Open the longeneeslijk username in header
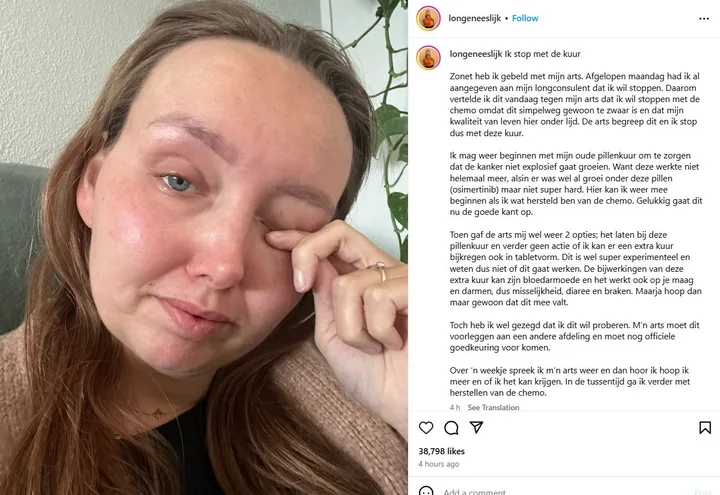 click(474, 18)
